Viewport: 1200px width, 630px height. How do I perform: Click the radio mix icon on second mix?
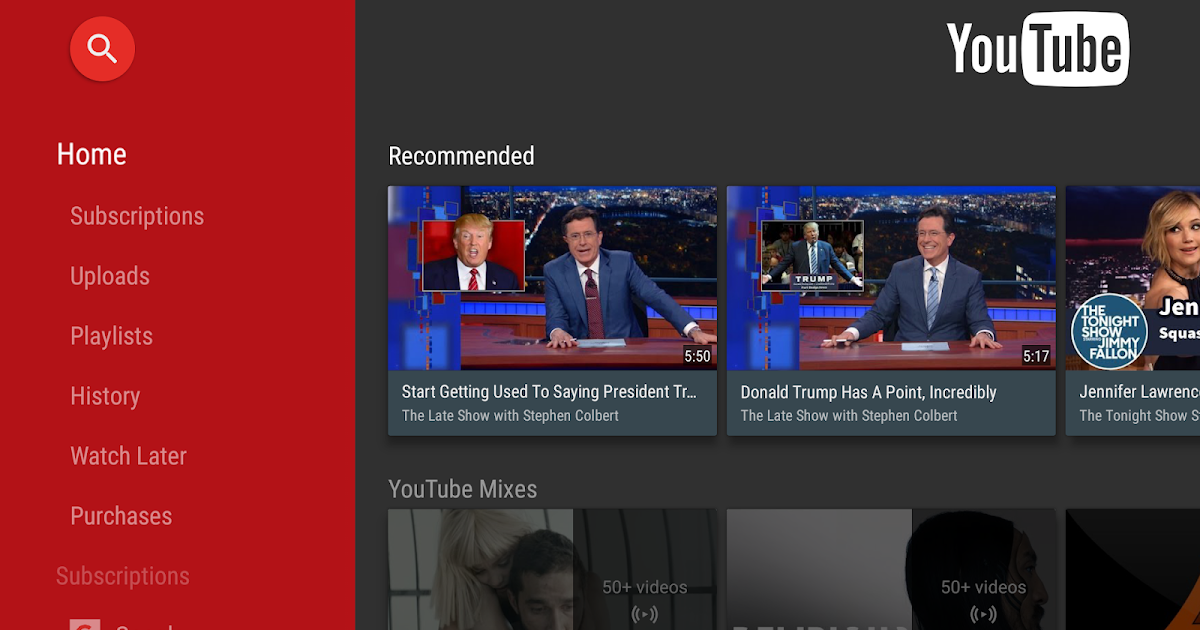(984, 614)
